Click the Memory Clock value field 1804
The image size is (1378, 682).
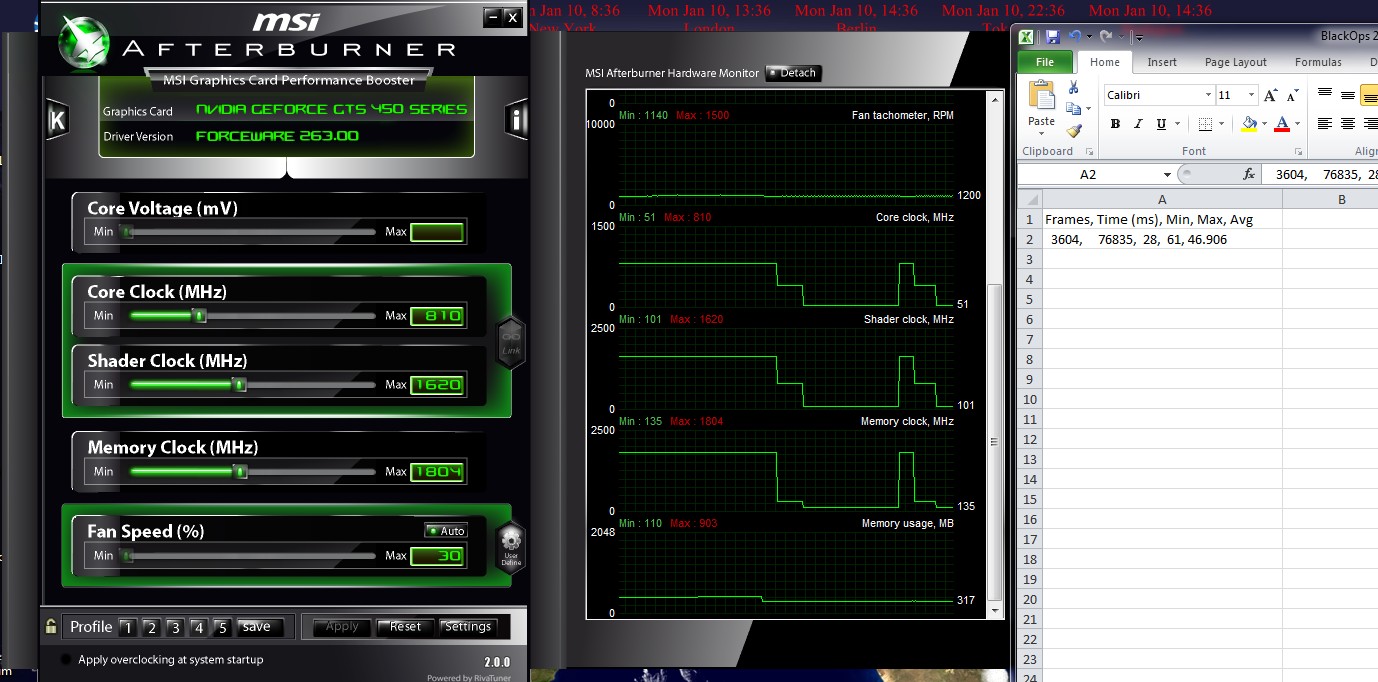click(437, 472)
